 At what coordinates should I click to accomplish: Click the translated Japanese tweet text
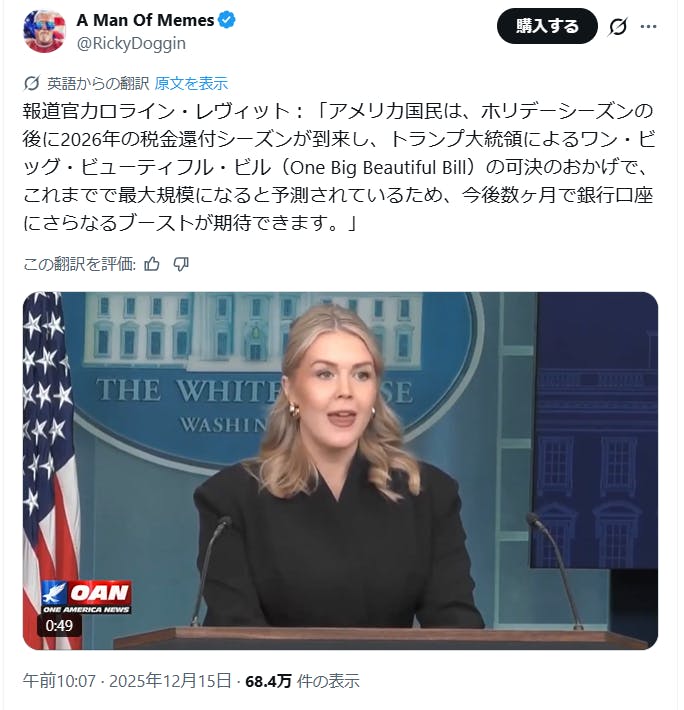pyautogui.click(x=340, y=167)
